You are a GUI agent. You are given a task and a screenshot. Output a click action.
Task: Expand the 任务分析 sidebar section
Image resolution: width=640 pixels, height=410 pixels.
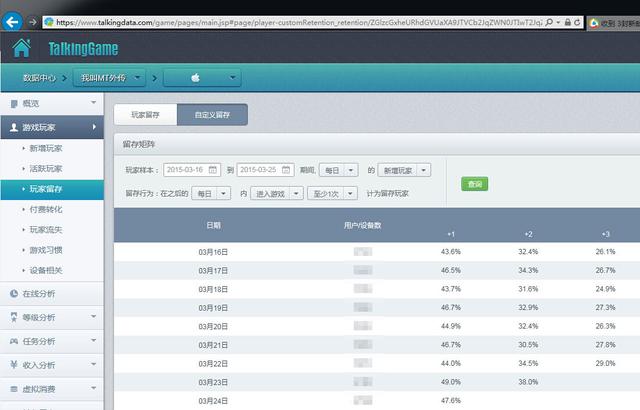click(93, 340)
